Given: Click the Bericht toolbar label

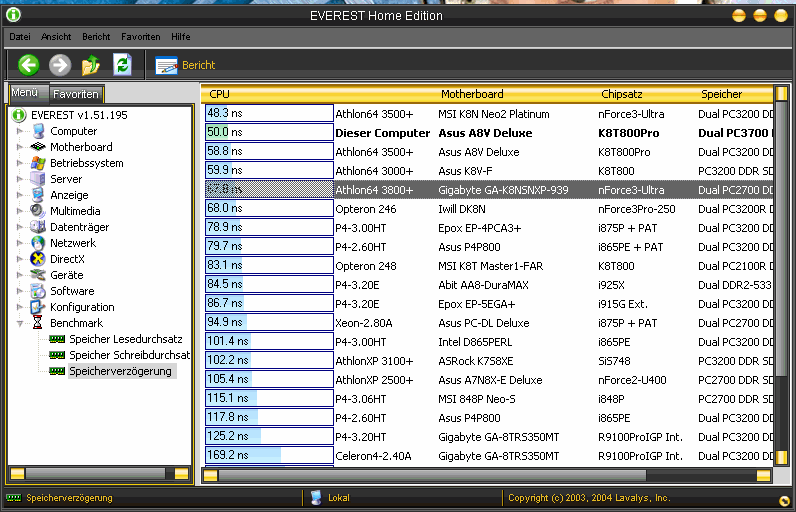Looking at the screenshot, I should point(198,65).
